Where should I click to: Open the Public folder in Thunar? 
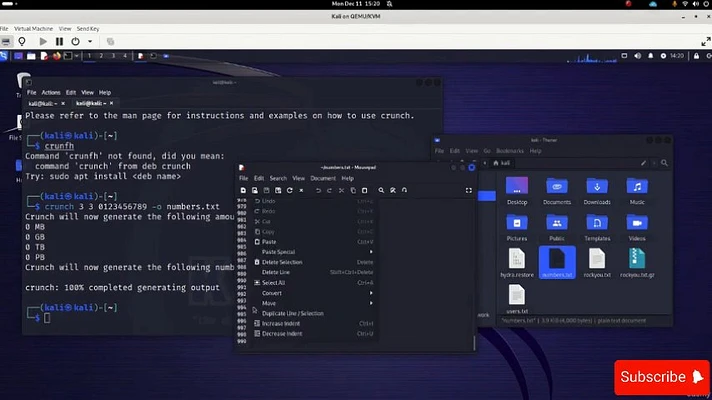(x=557, y=227)
